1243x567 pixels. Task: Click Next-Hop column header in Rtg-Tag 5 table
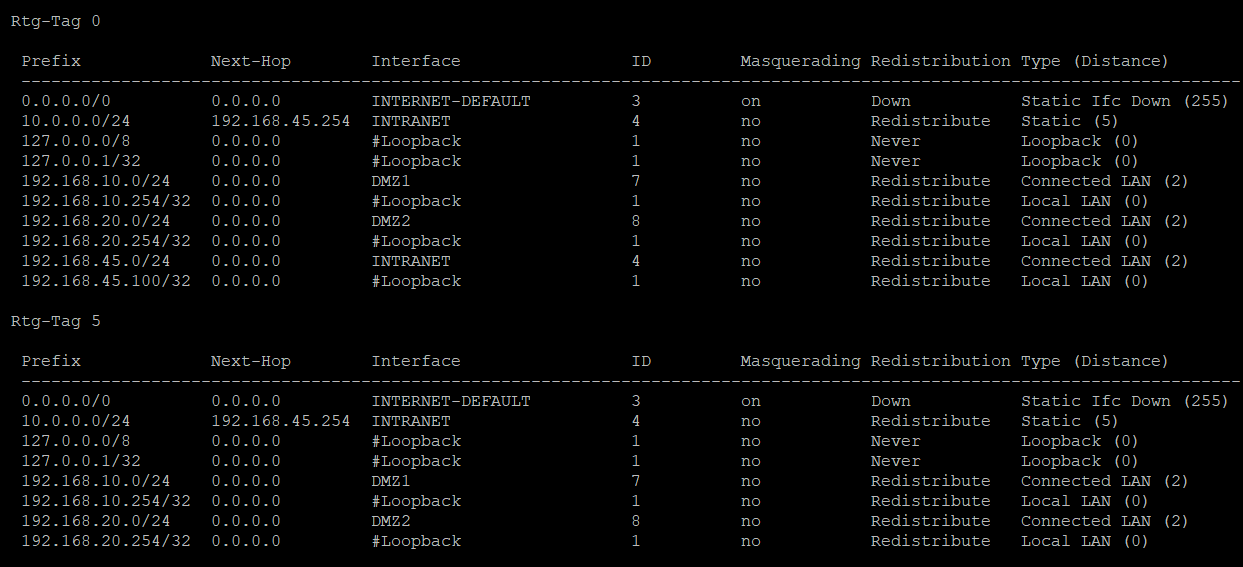click(x=250, y=361)
